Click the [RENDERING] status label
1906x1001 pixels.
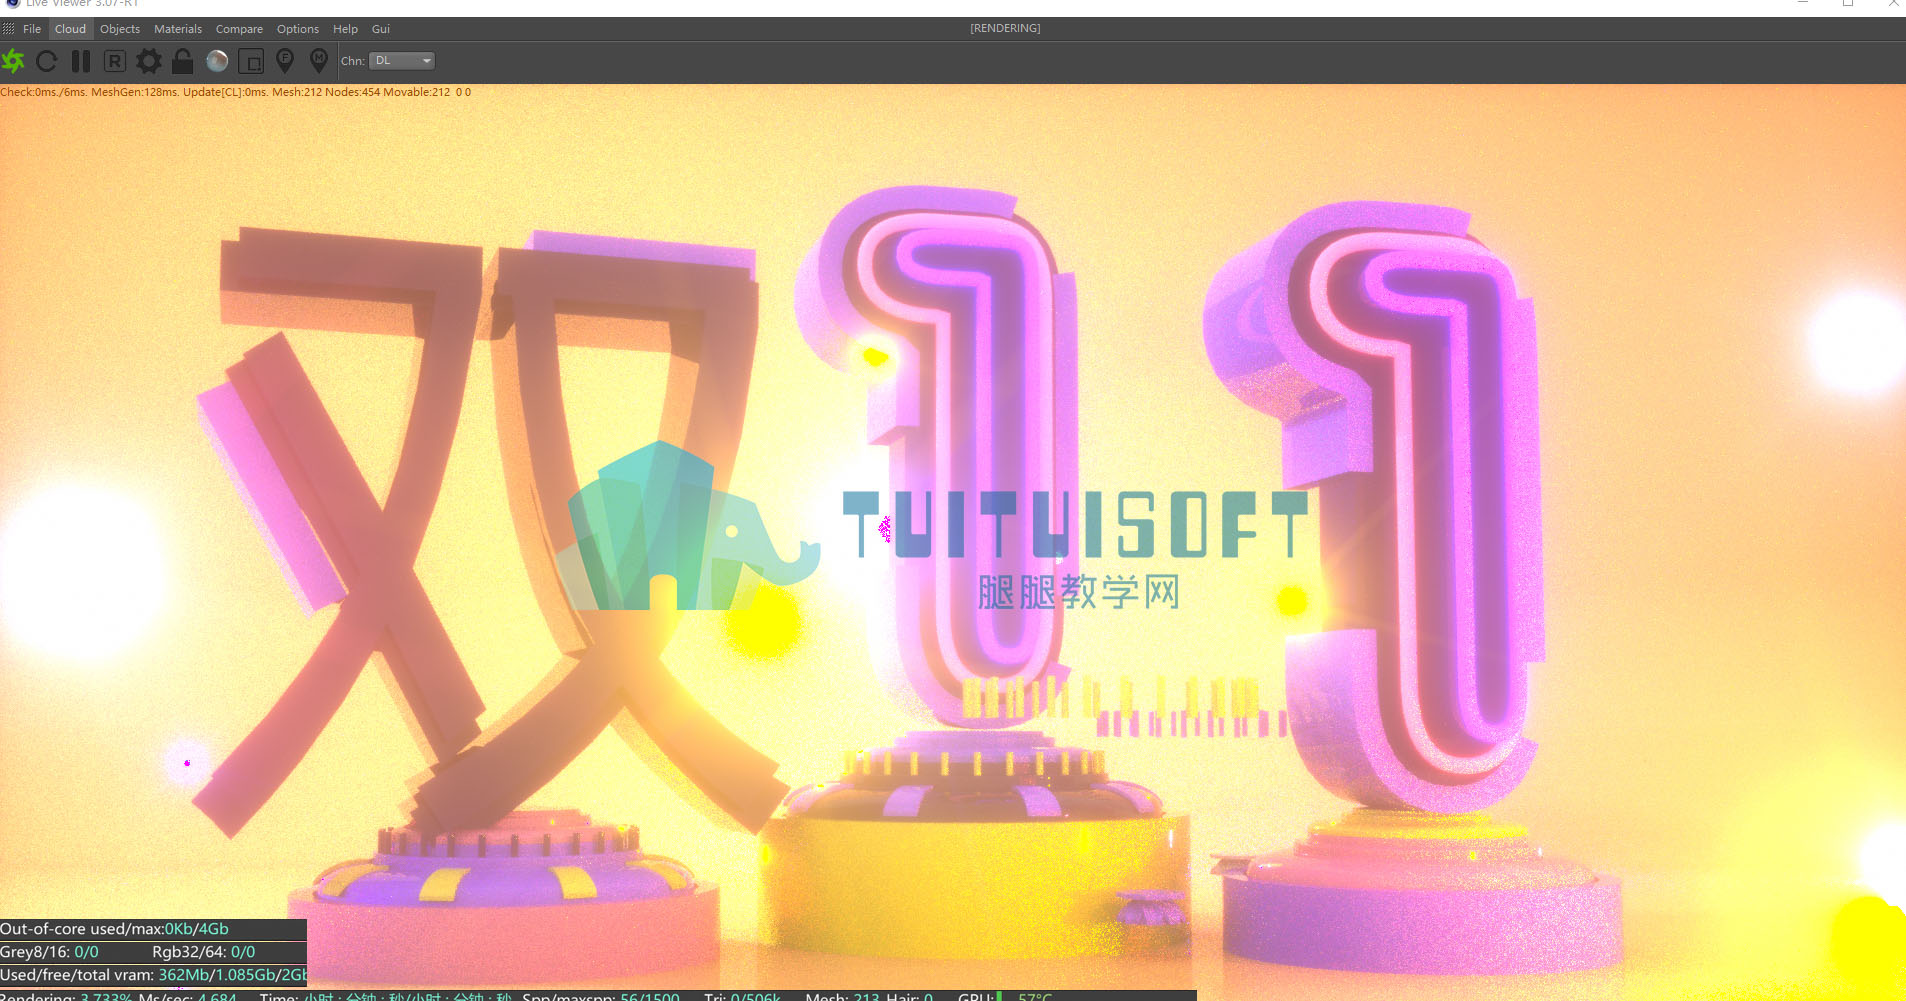(x=1005, y=28)
